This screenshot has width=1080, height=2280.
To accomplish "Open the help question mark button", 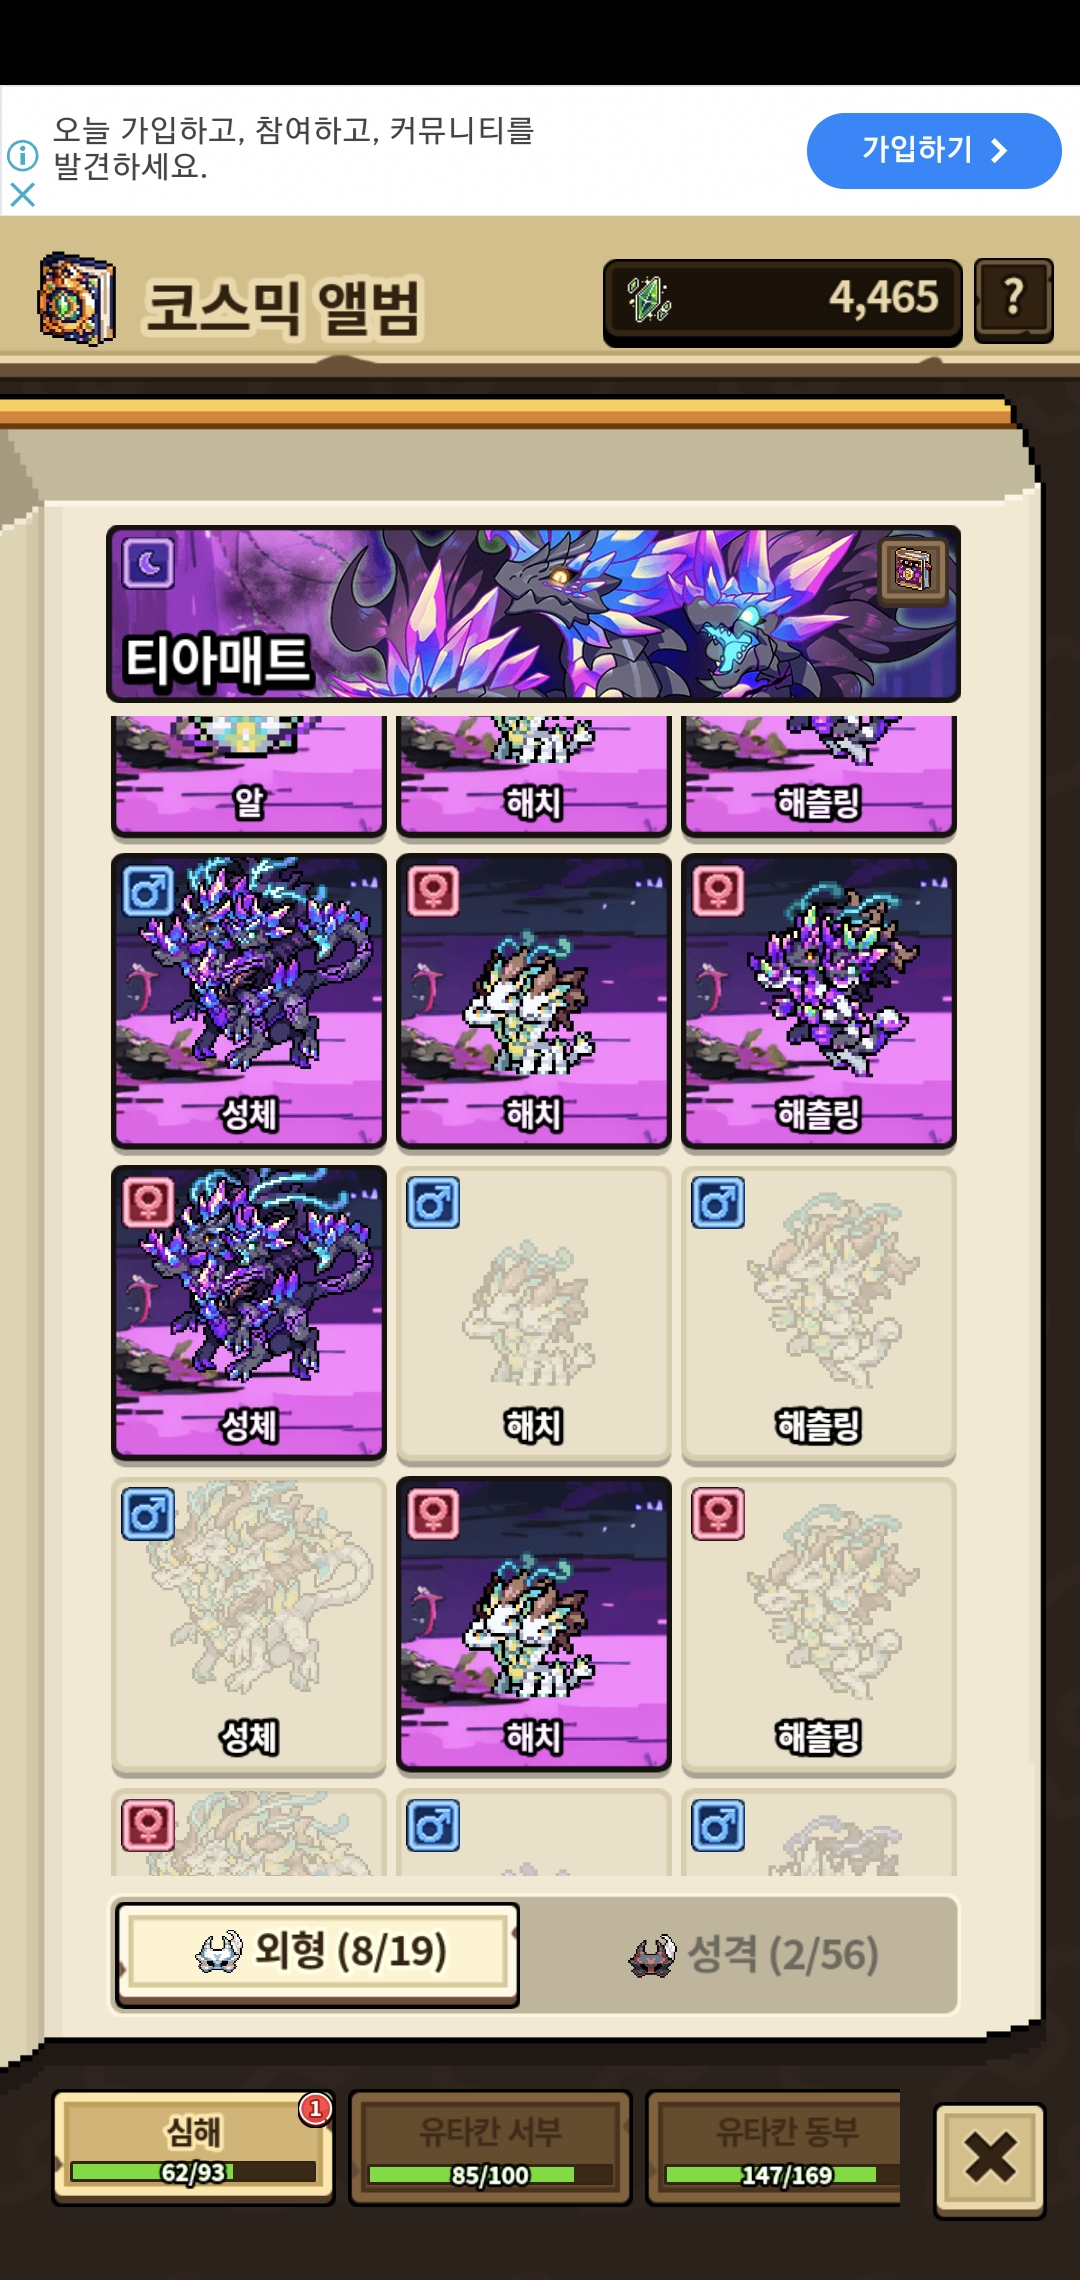I will click(1013, 300).
